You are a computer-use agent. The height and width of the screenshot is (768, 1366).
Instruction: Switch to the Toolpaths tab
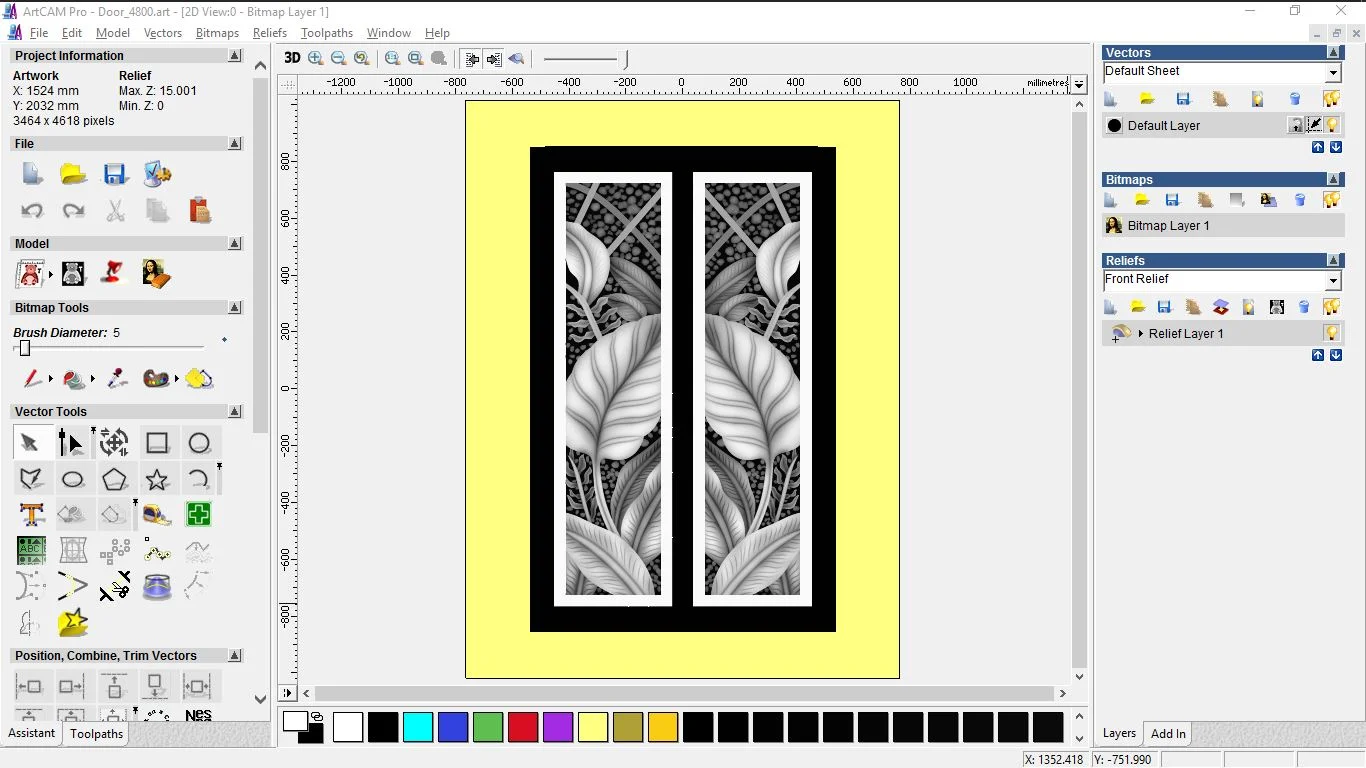click(x=96, y=733)
